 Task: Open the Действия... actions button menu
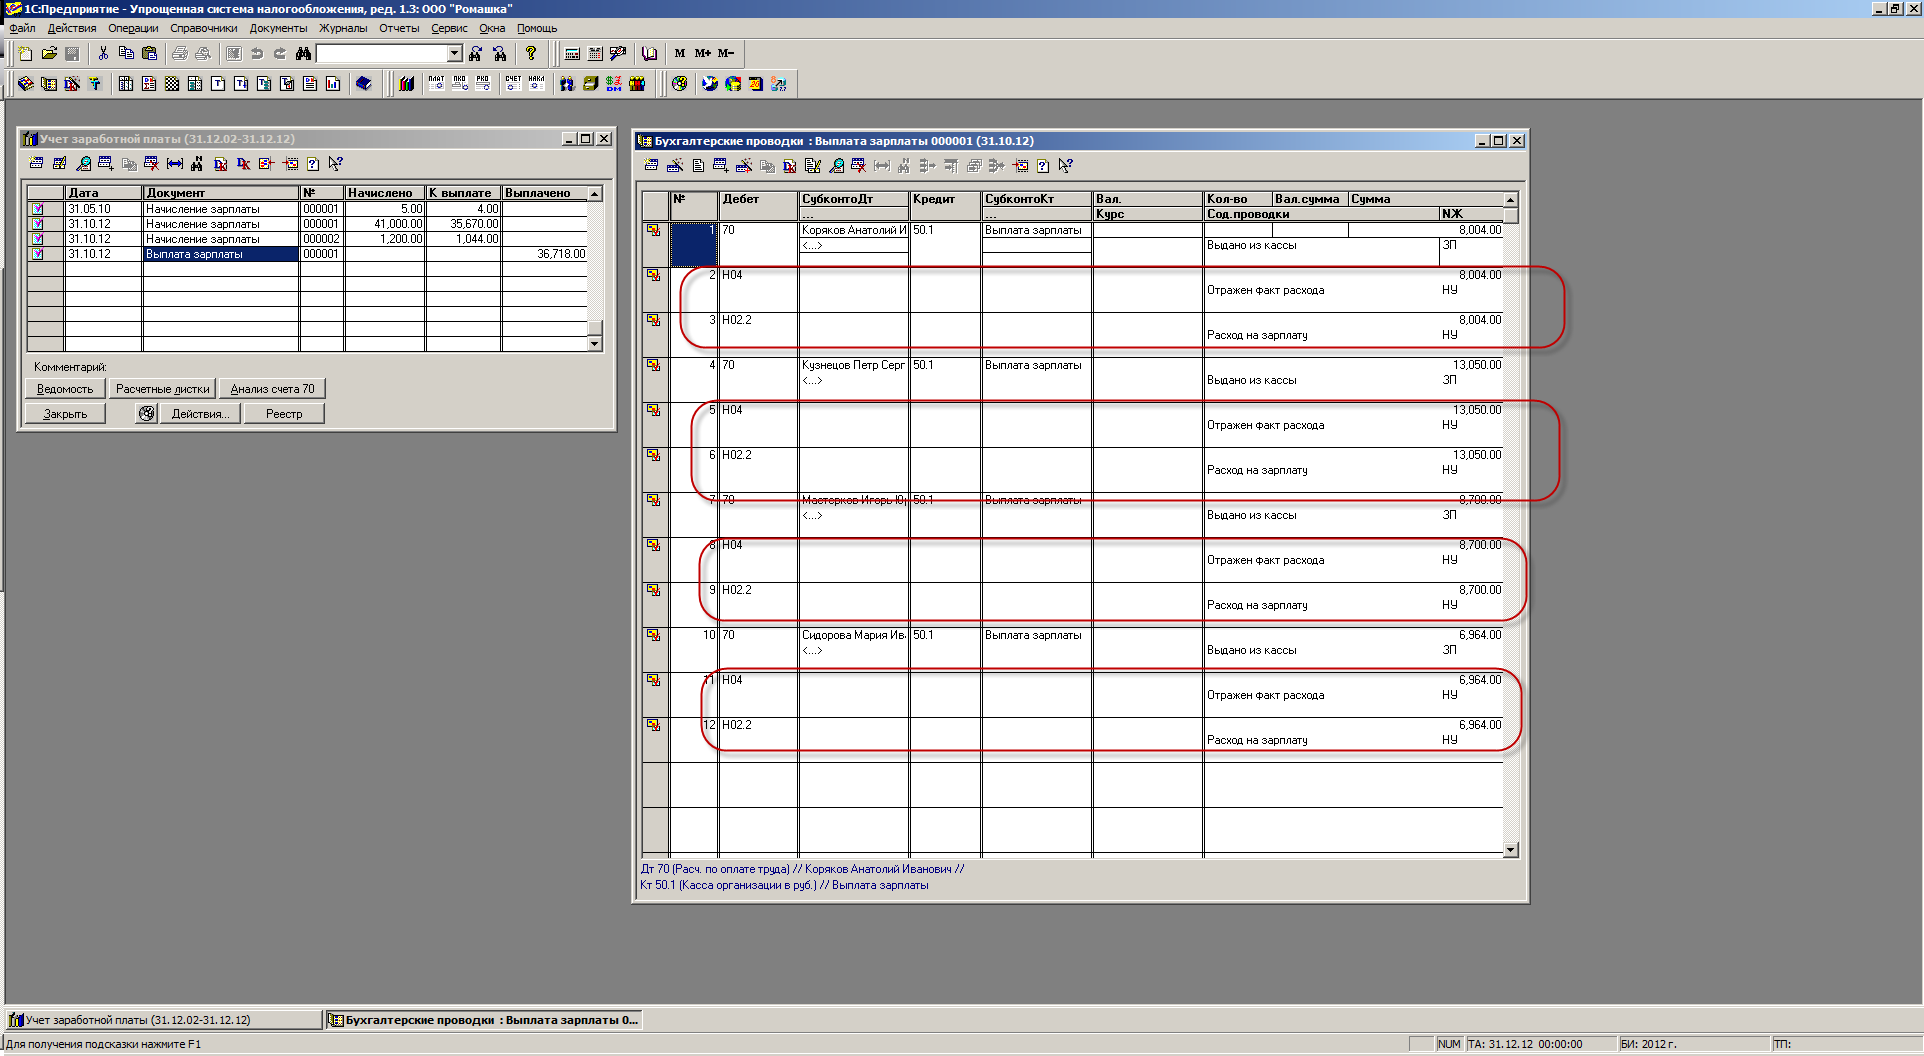[200, 414]
